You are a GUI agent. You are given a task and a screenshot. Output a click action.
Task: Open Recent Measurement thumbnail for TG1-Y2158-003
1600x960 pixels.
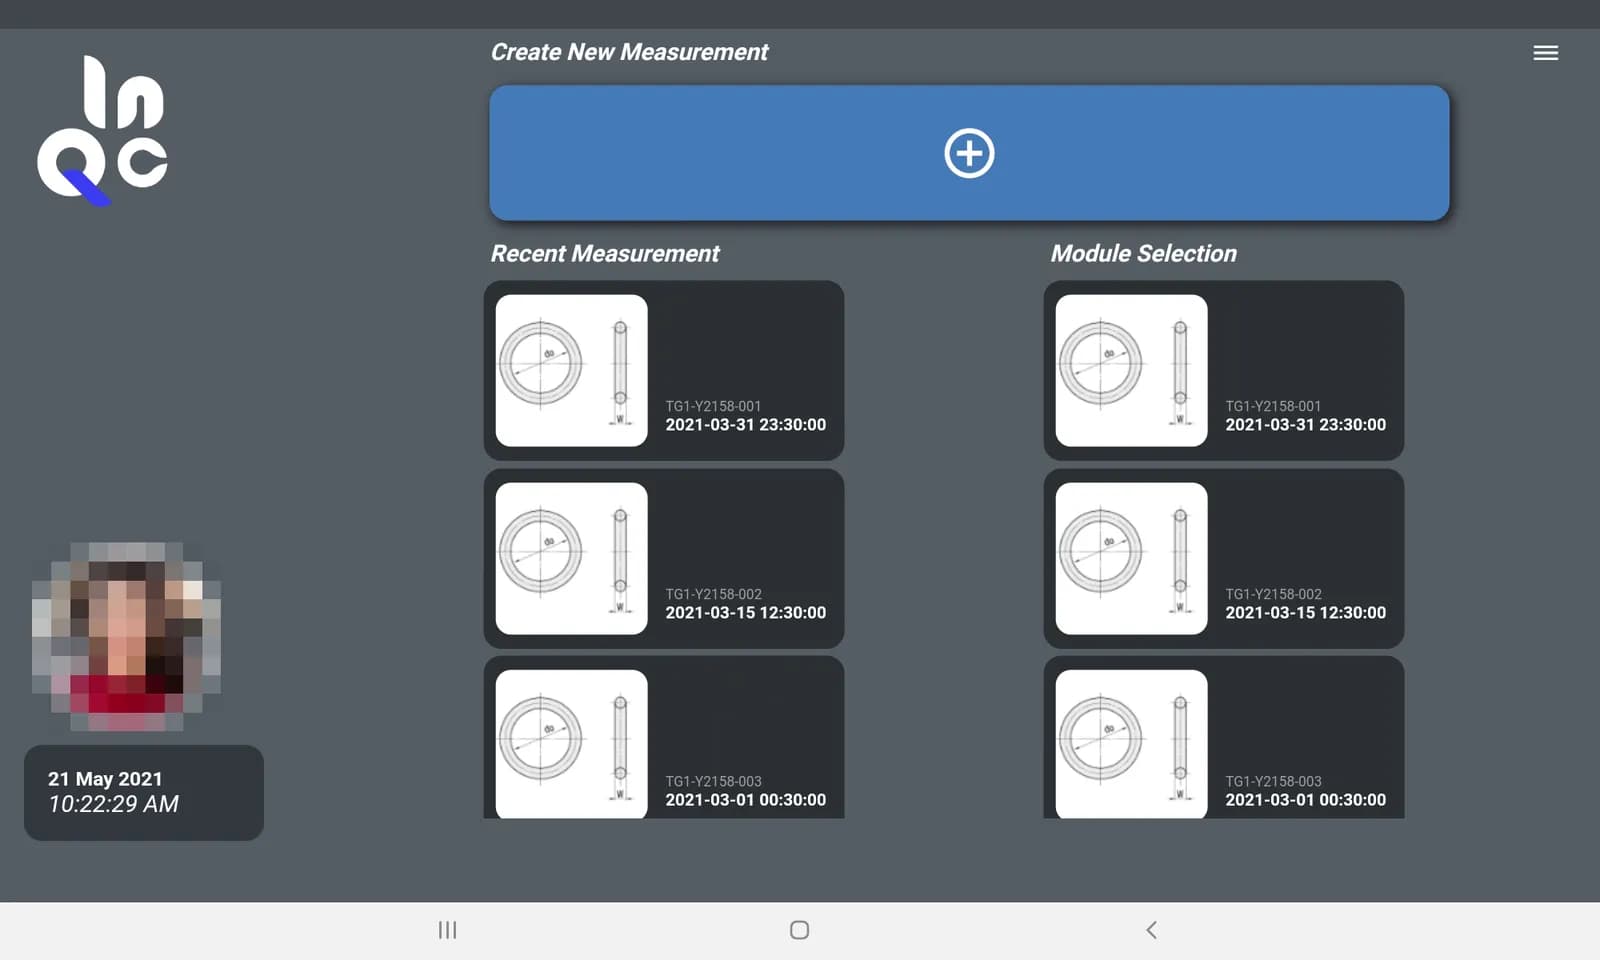[x=571, y=744]
